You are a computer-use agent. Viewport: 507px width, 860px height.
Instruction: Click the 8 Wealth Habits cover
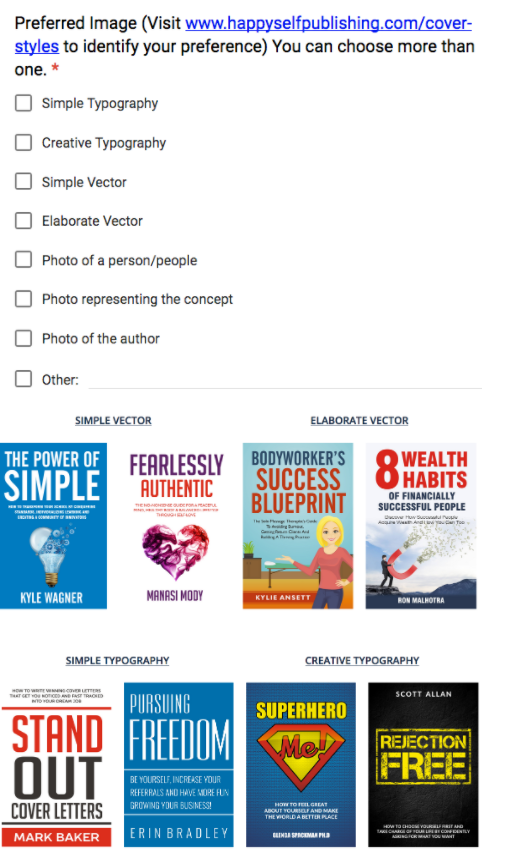click(x=421, y=526)
